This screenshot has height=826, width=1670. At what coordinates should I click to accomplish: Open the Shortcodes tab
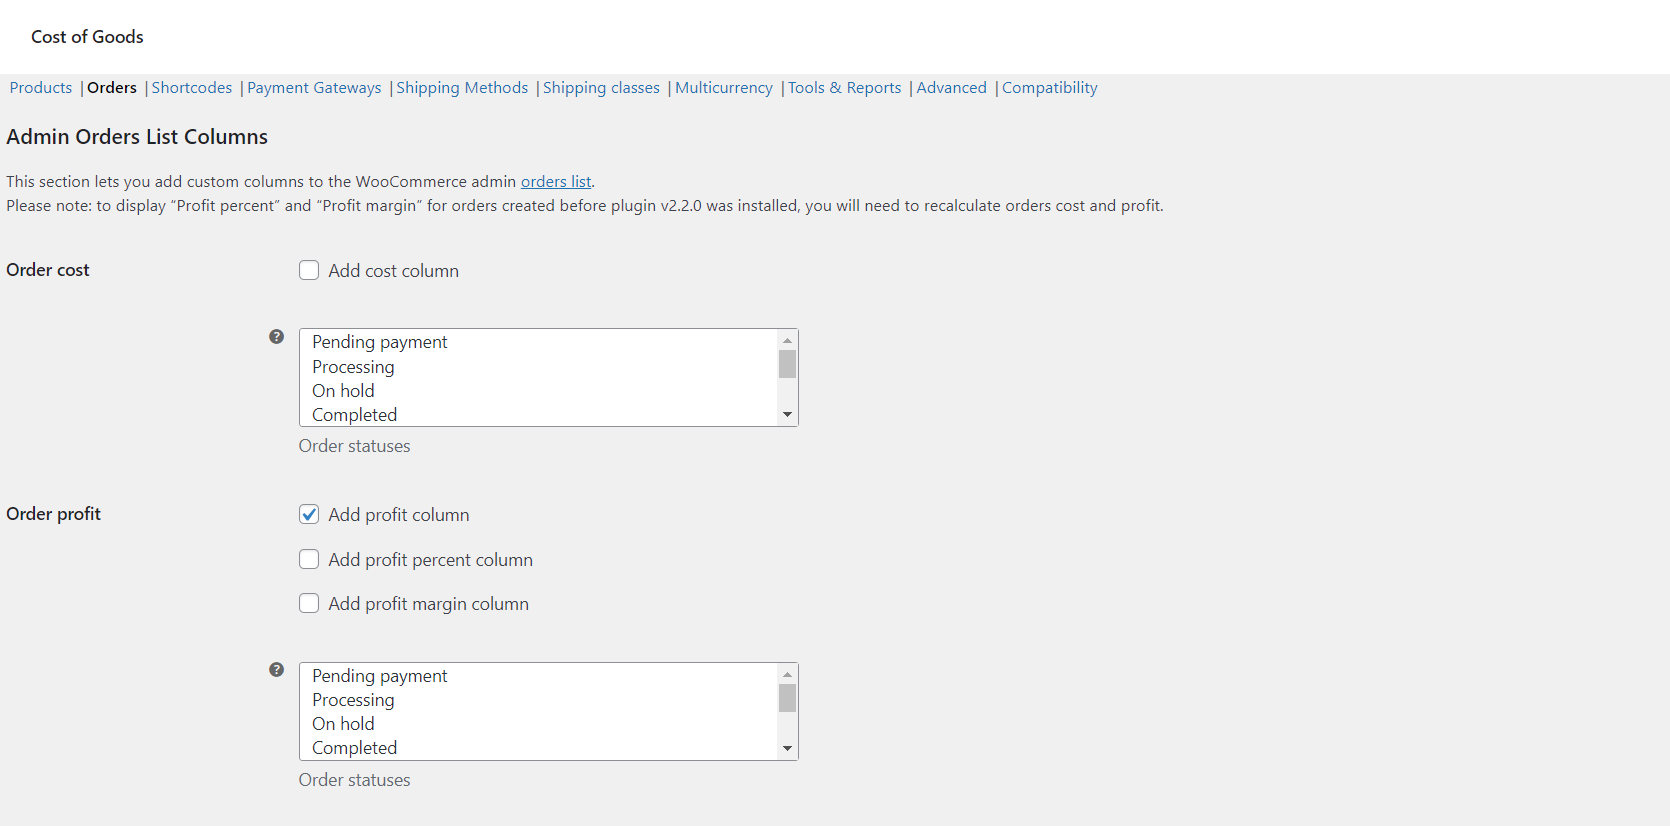191,87
